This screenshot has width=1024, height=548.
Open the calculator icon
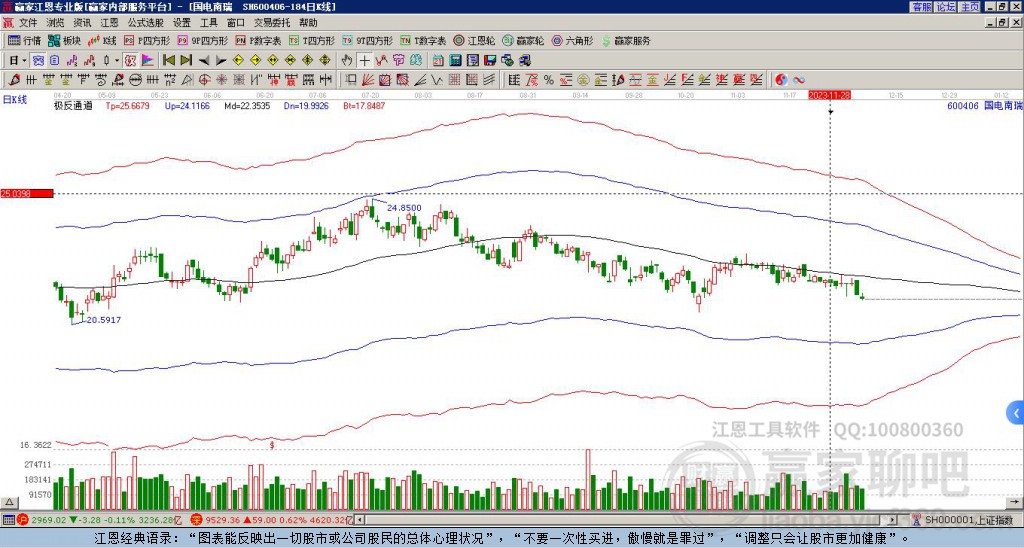point(455,61)
